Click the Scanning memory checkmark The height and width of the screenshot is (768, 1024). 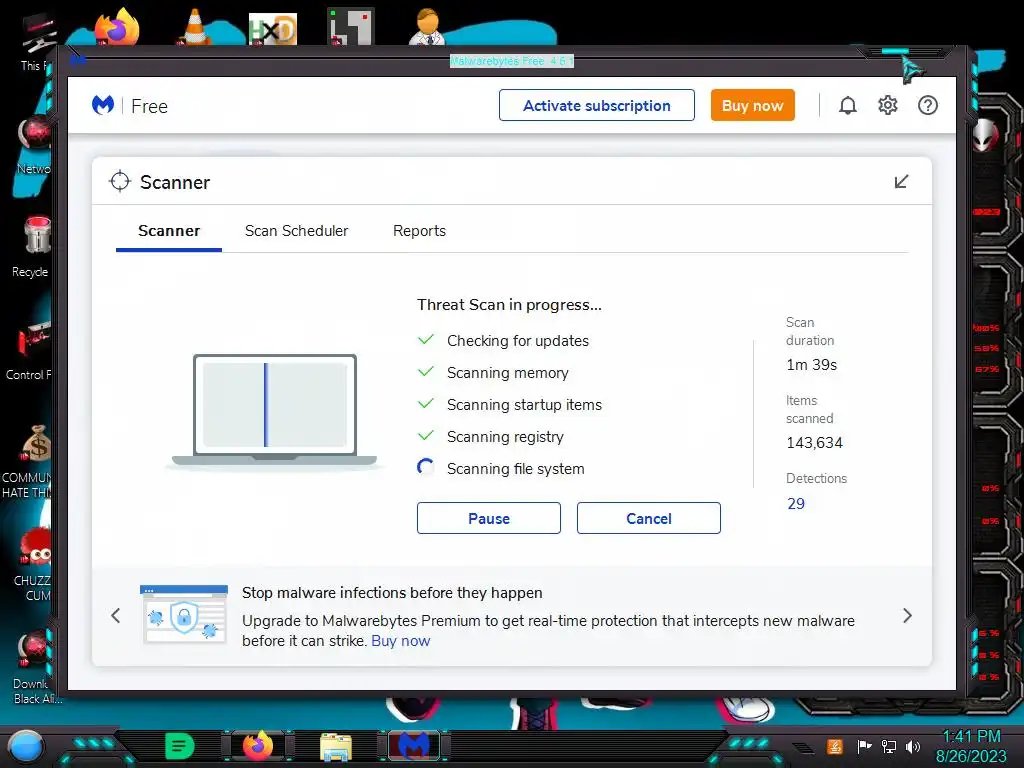(x=426, y=372)
